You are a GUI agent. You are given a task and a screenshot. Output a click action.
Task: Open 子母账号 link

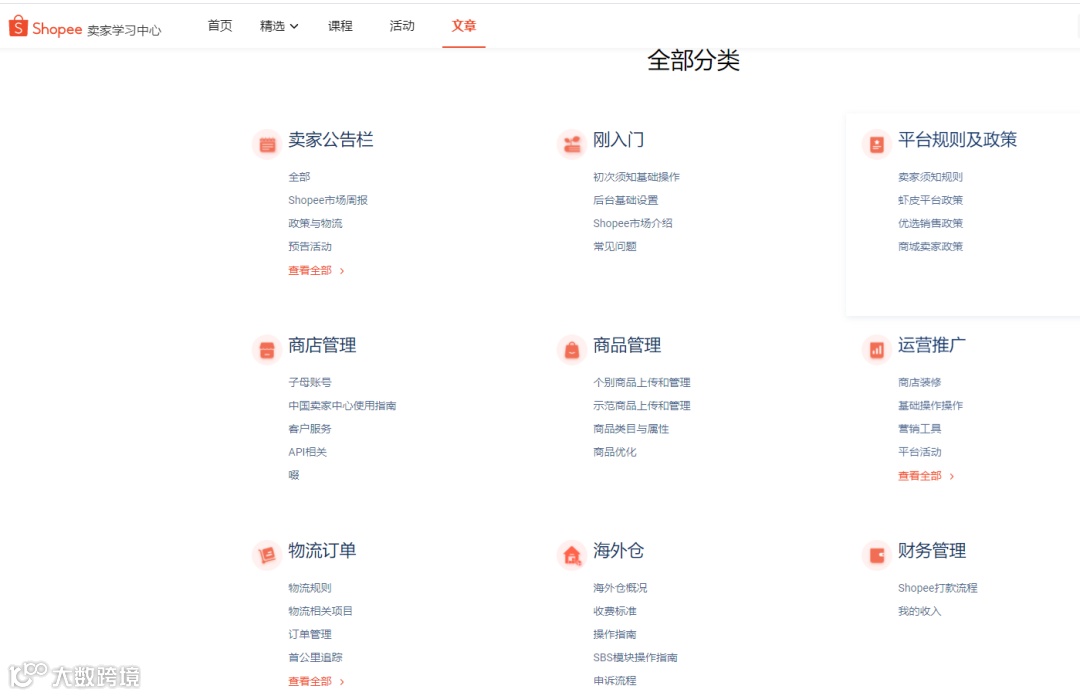[x=310, y=382]
